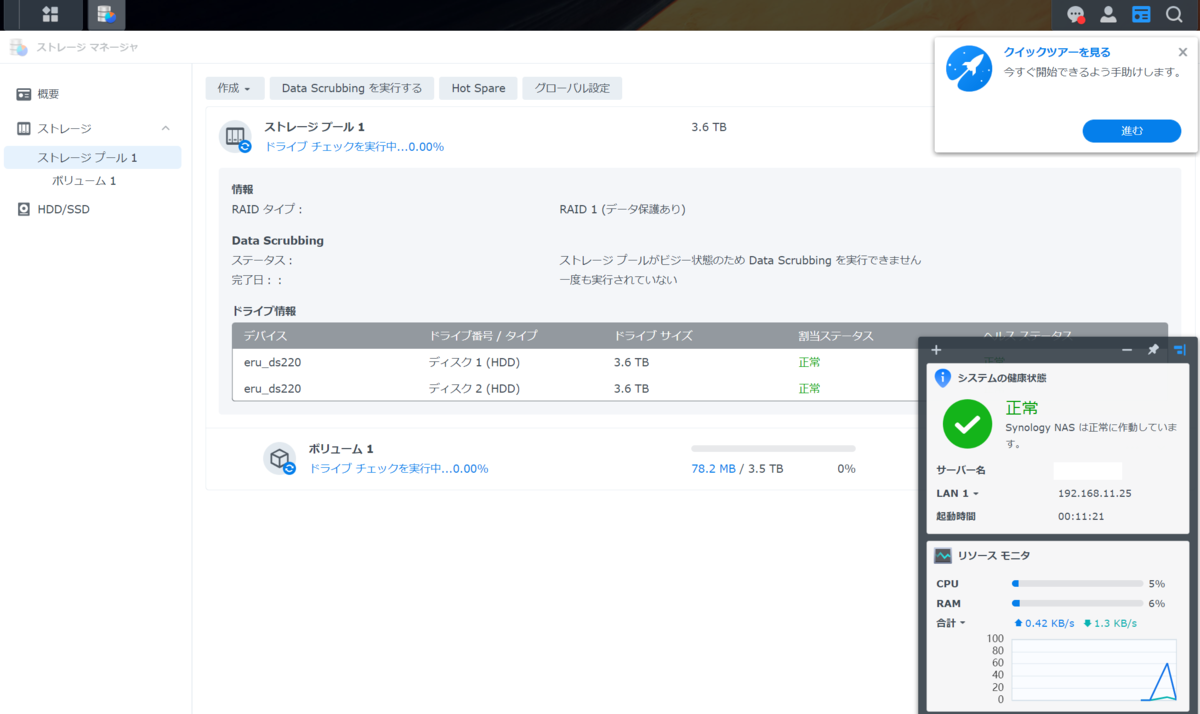1200x714 pixels.
Task: Click the デバイス column header
Action: (x=267, y=335)
